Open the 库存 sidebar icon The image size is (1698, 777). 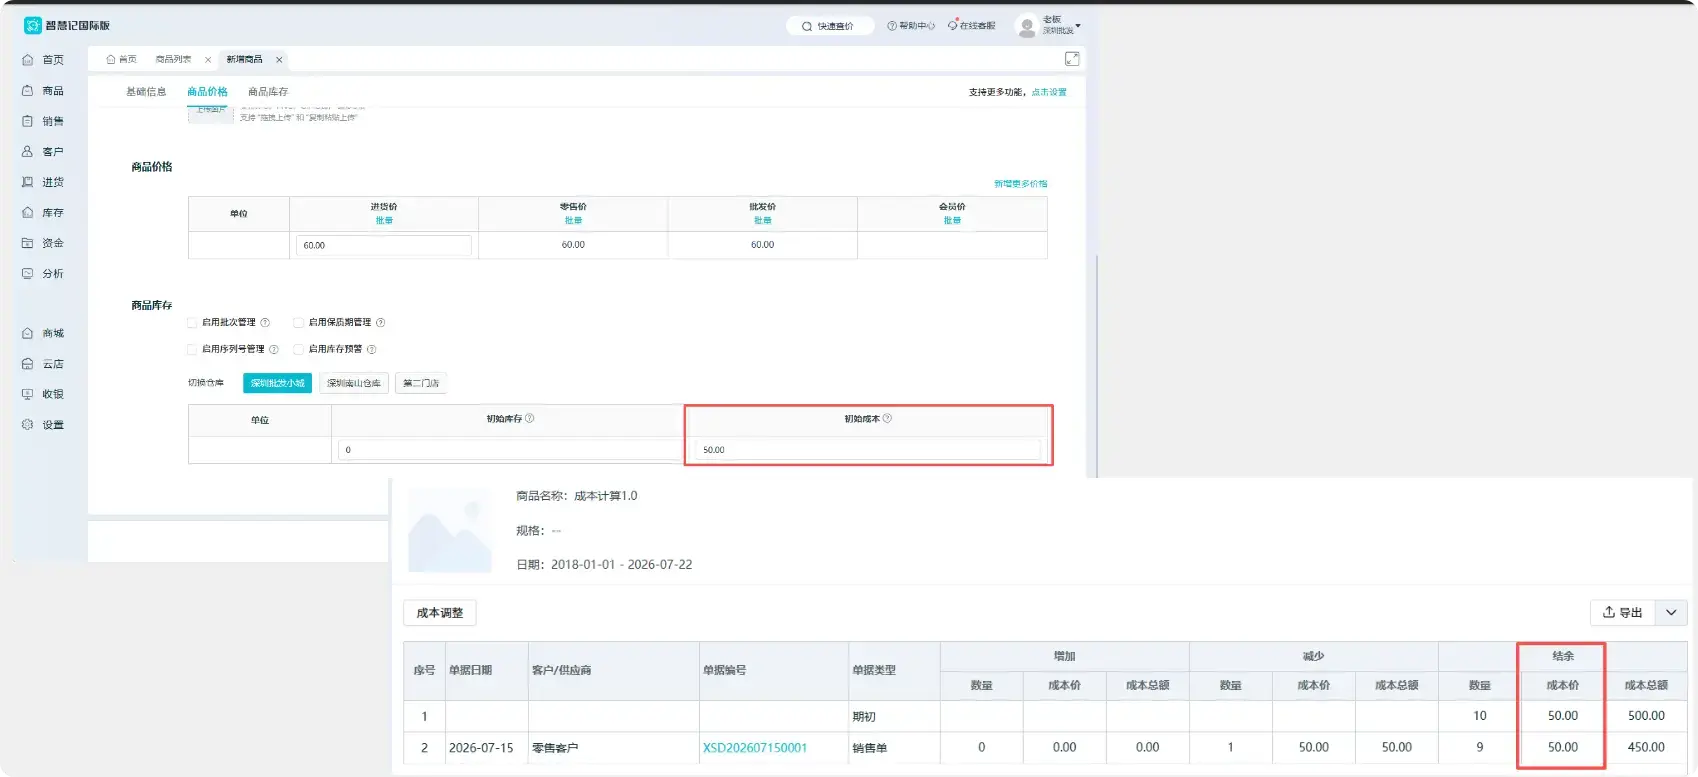click(x=28, y=213)
